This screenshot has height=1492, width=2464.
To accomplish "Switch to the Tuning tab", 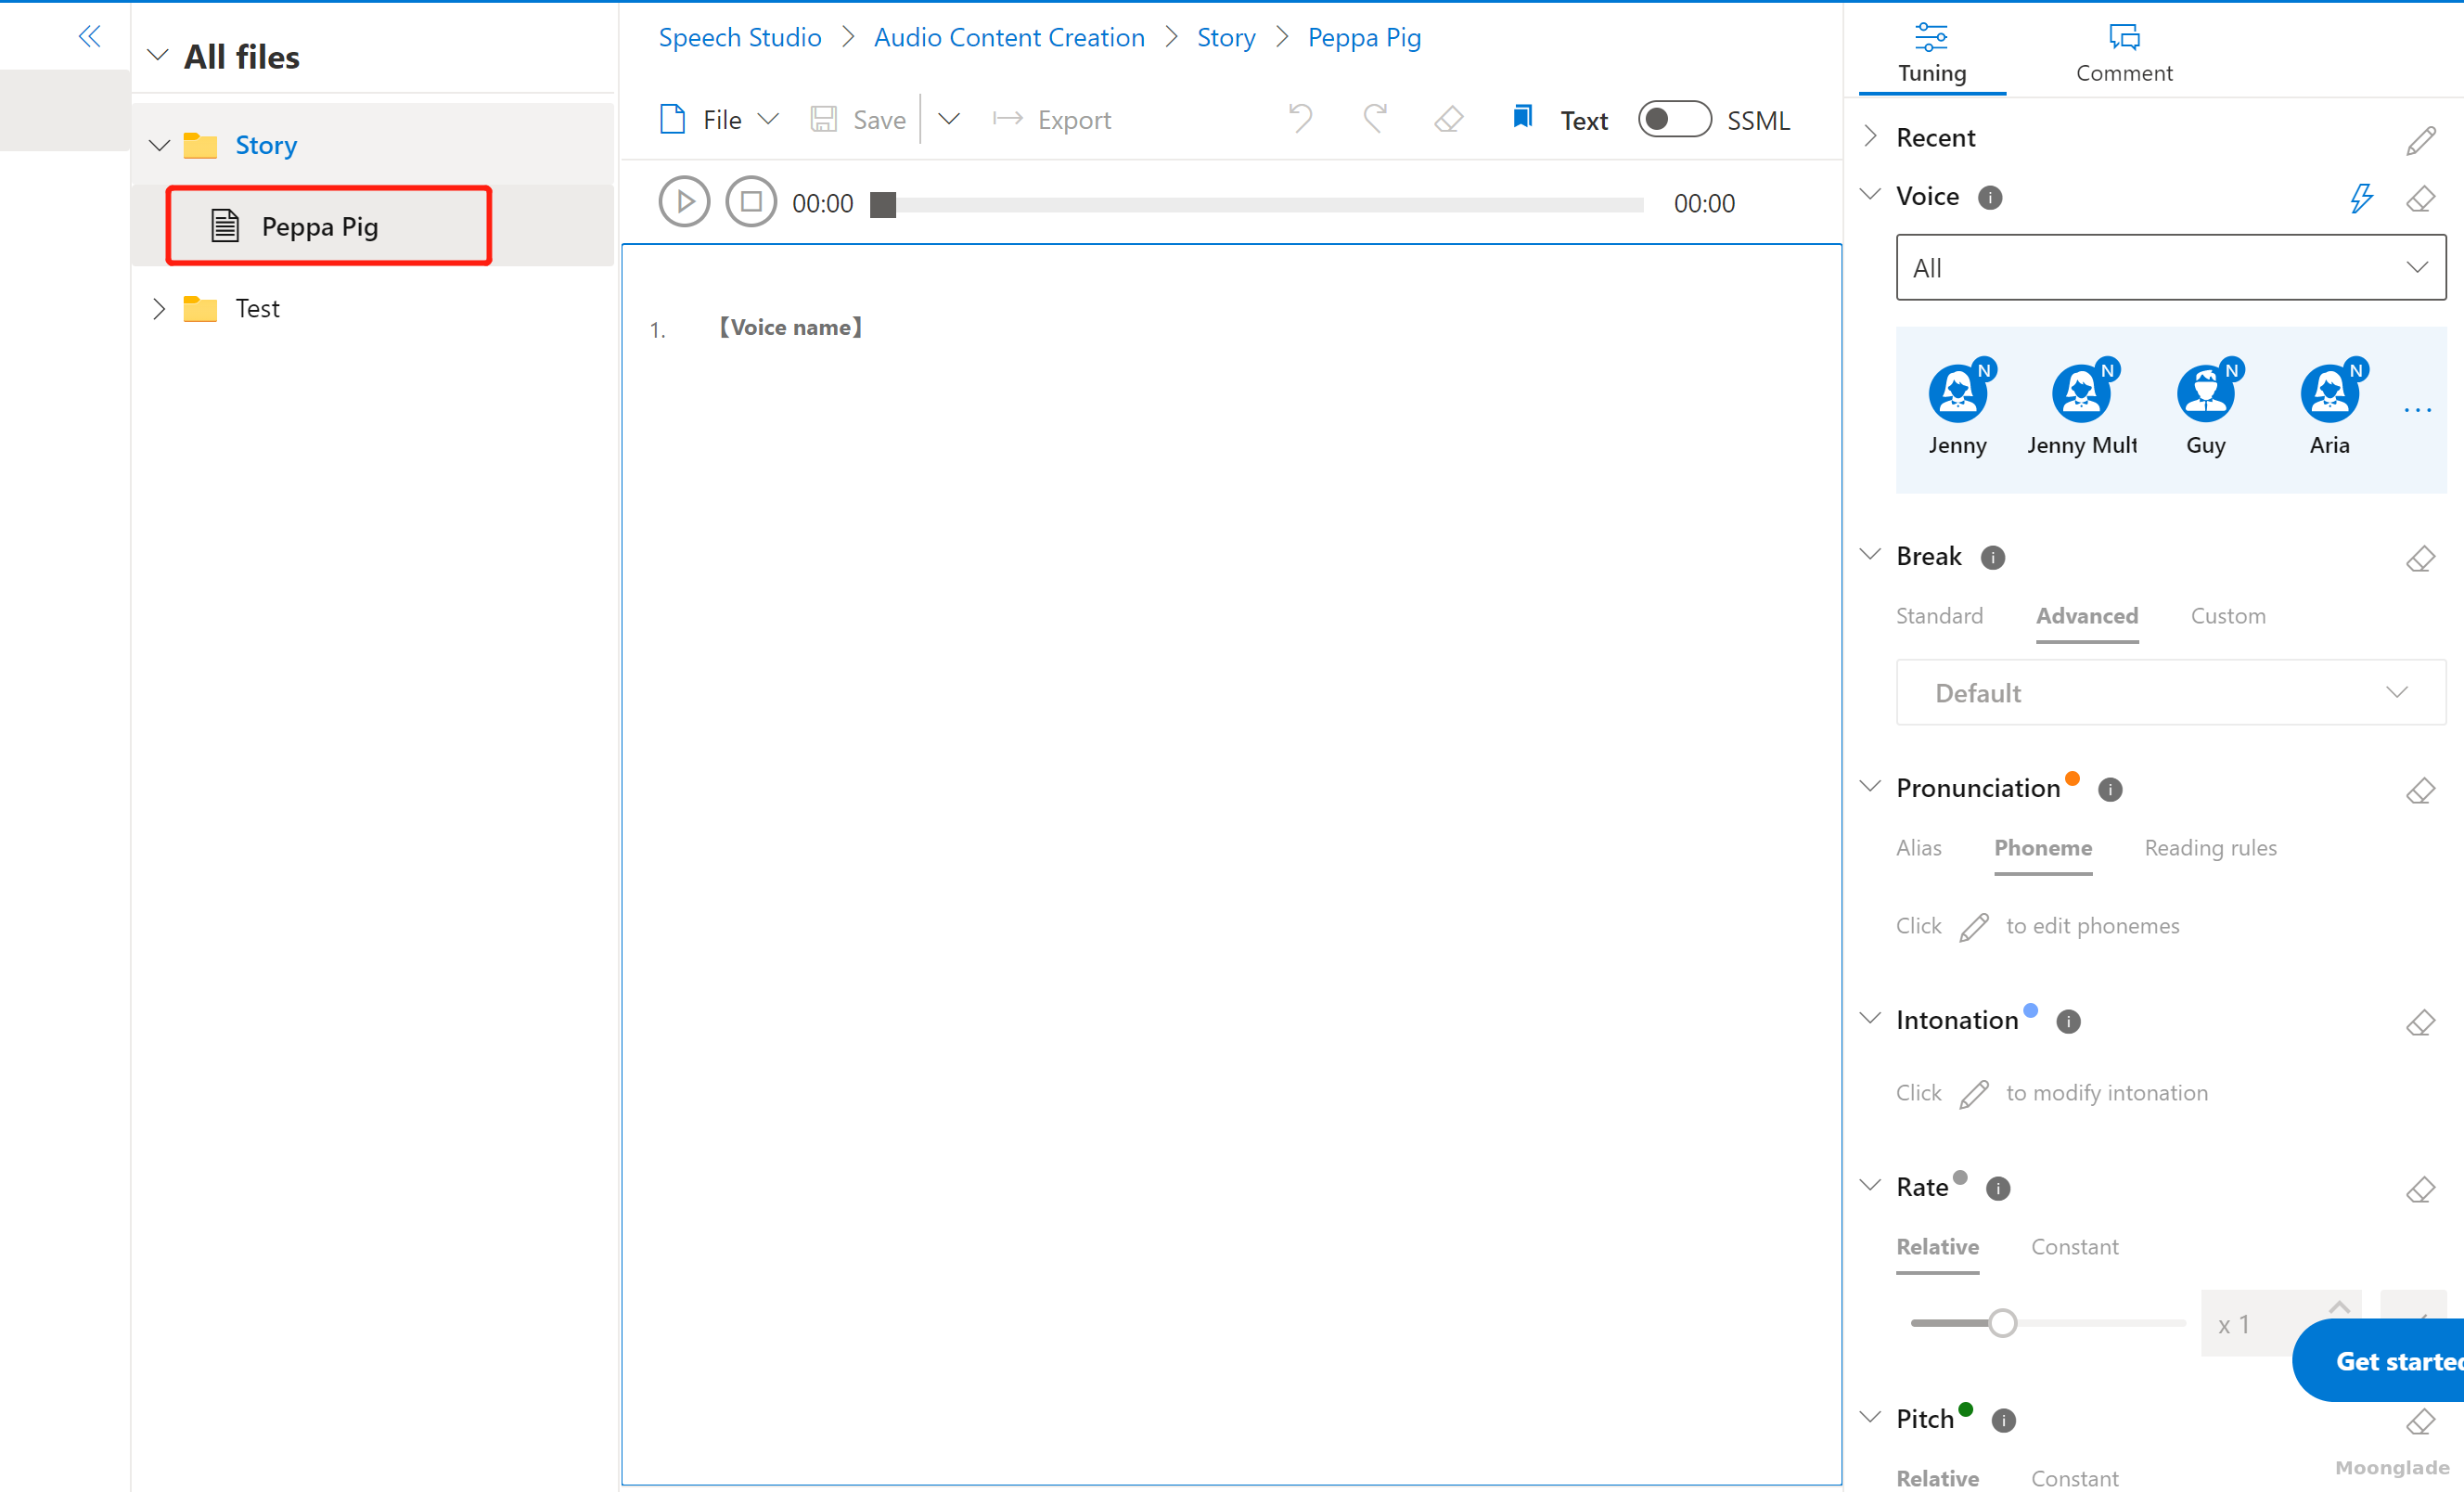I will (x=1931, y=54).
